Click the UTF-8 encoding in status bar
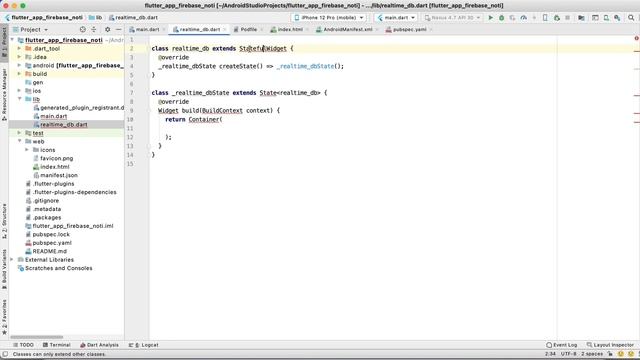 point(569,354)
